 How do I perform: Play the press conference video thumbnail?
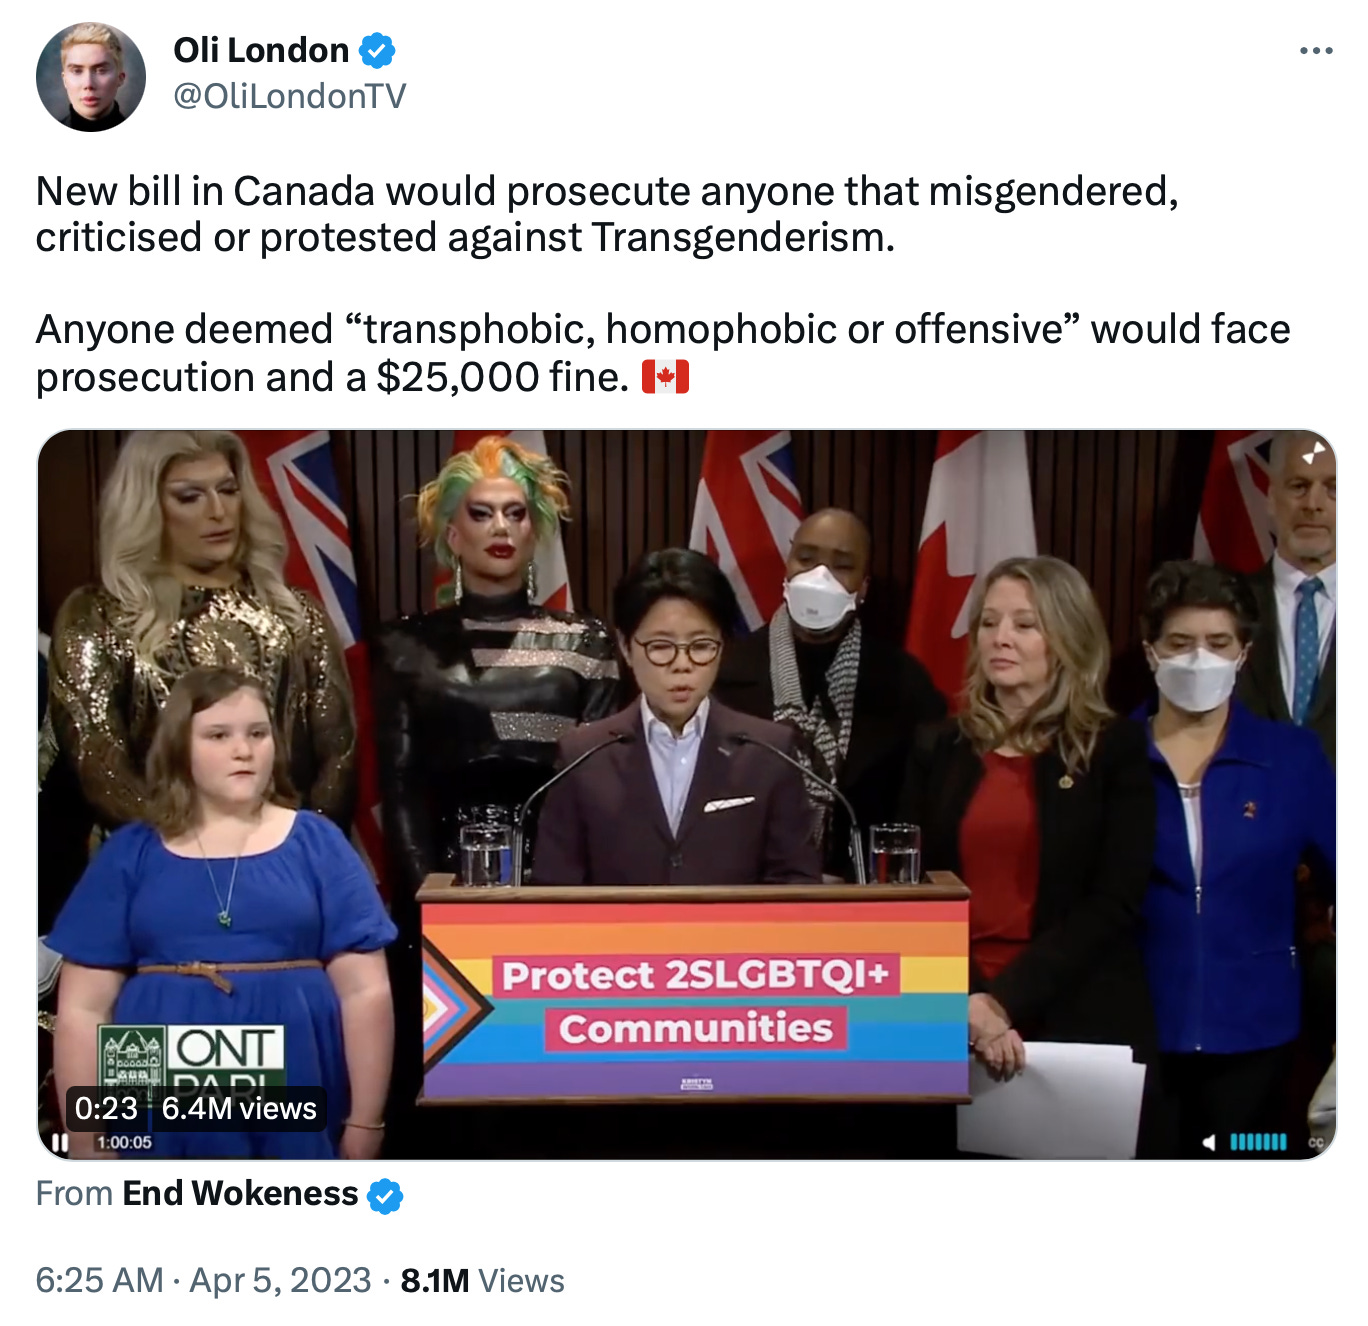tap(687, 795)
